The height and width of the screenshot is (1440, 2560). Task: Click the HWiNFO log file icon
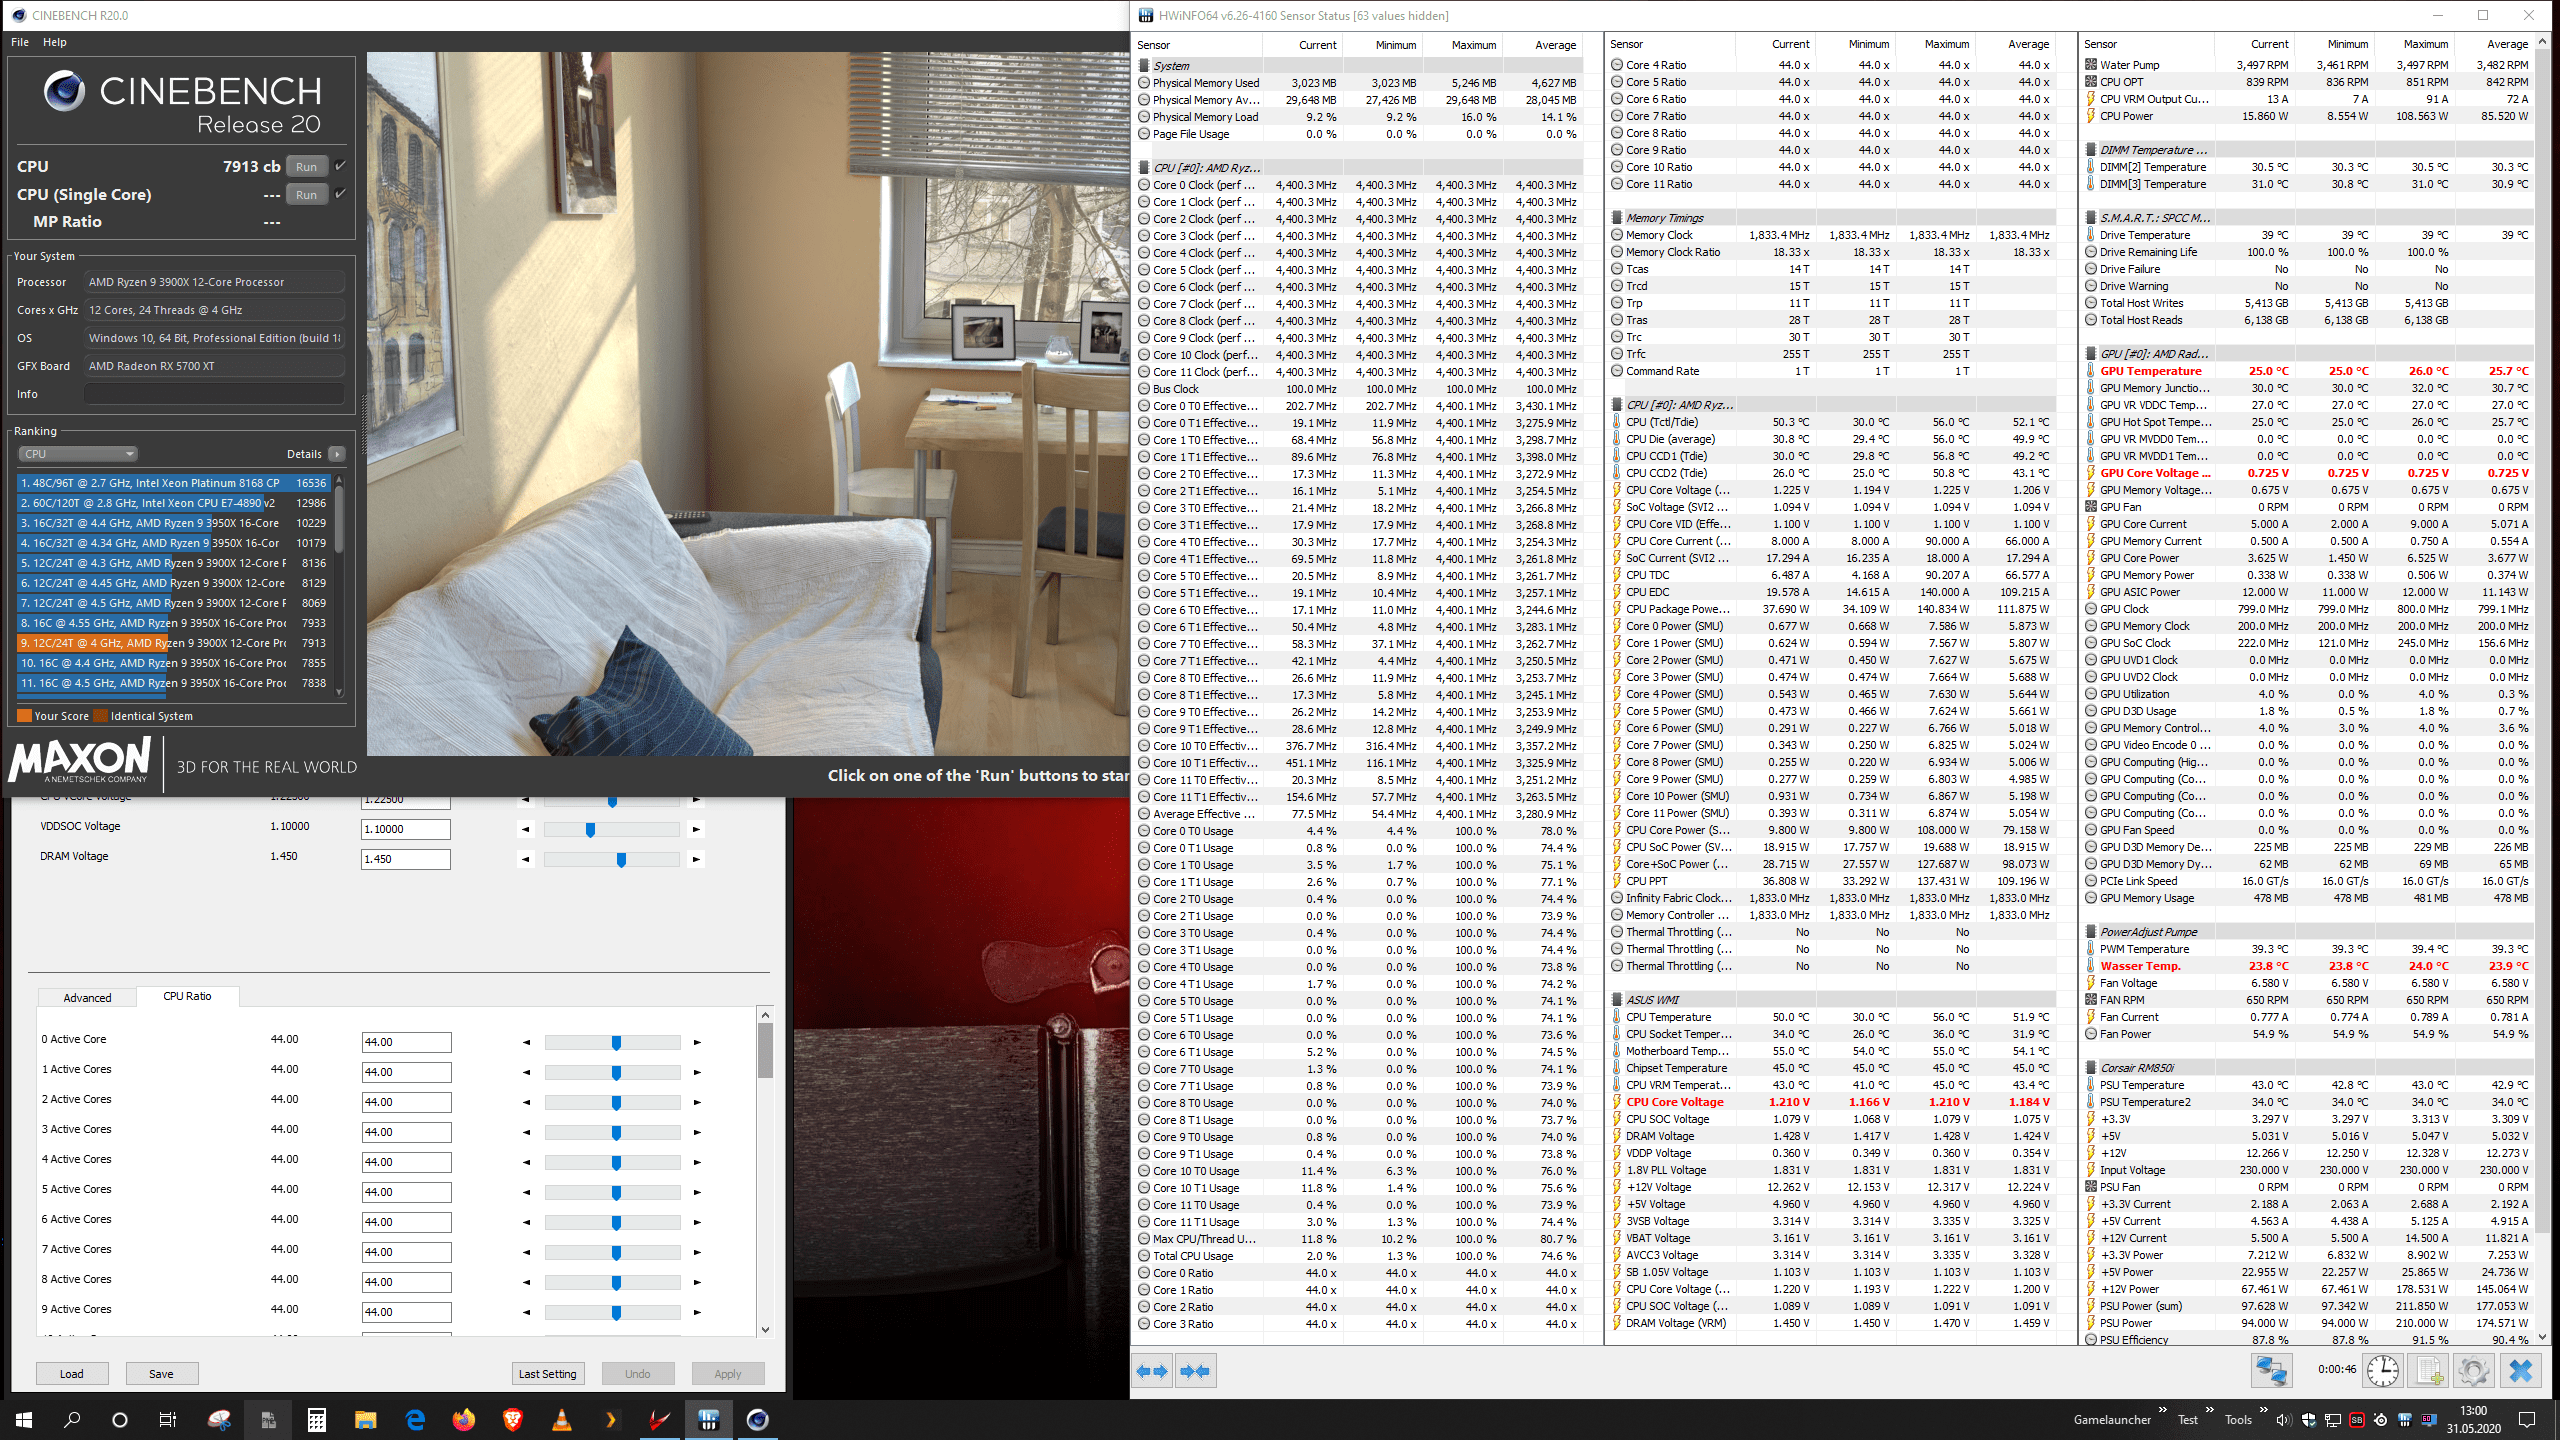coord(2429,1370)
